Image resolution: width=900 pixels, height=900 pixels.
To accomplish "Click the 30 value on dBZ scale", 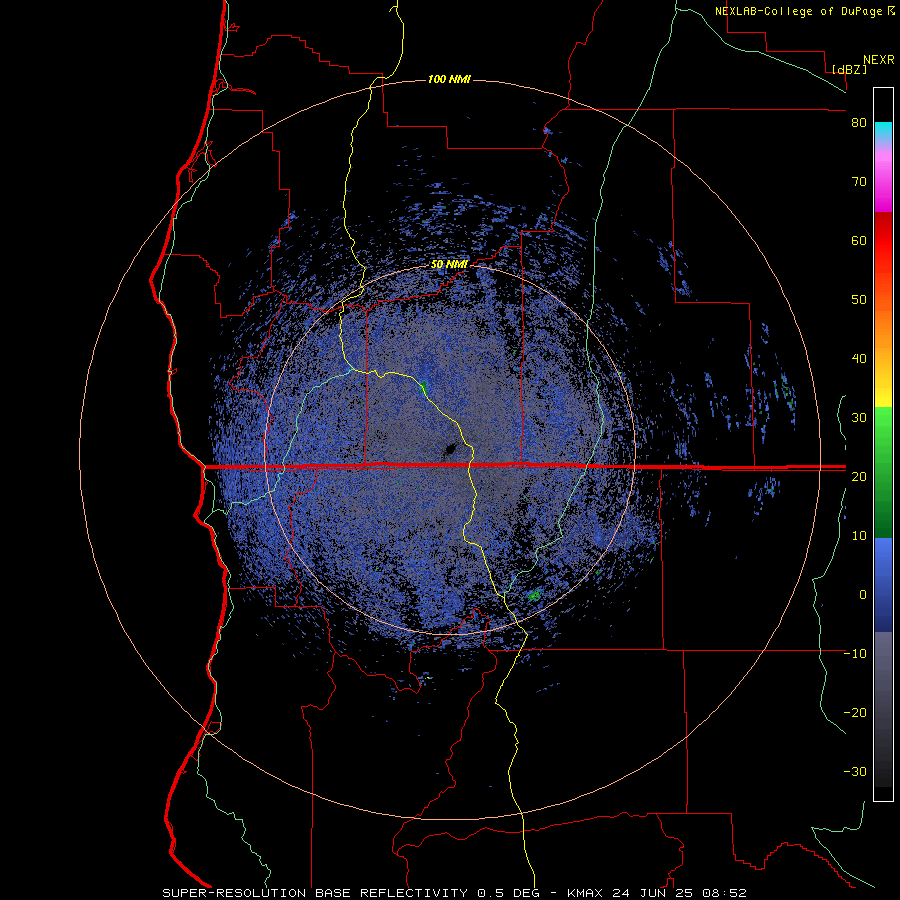I will coord(859,418).
